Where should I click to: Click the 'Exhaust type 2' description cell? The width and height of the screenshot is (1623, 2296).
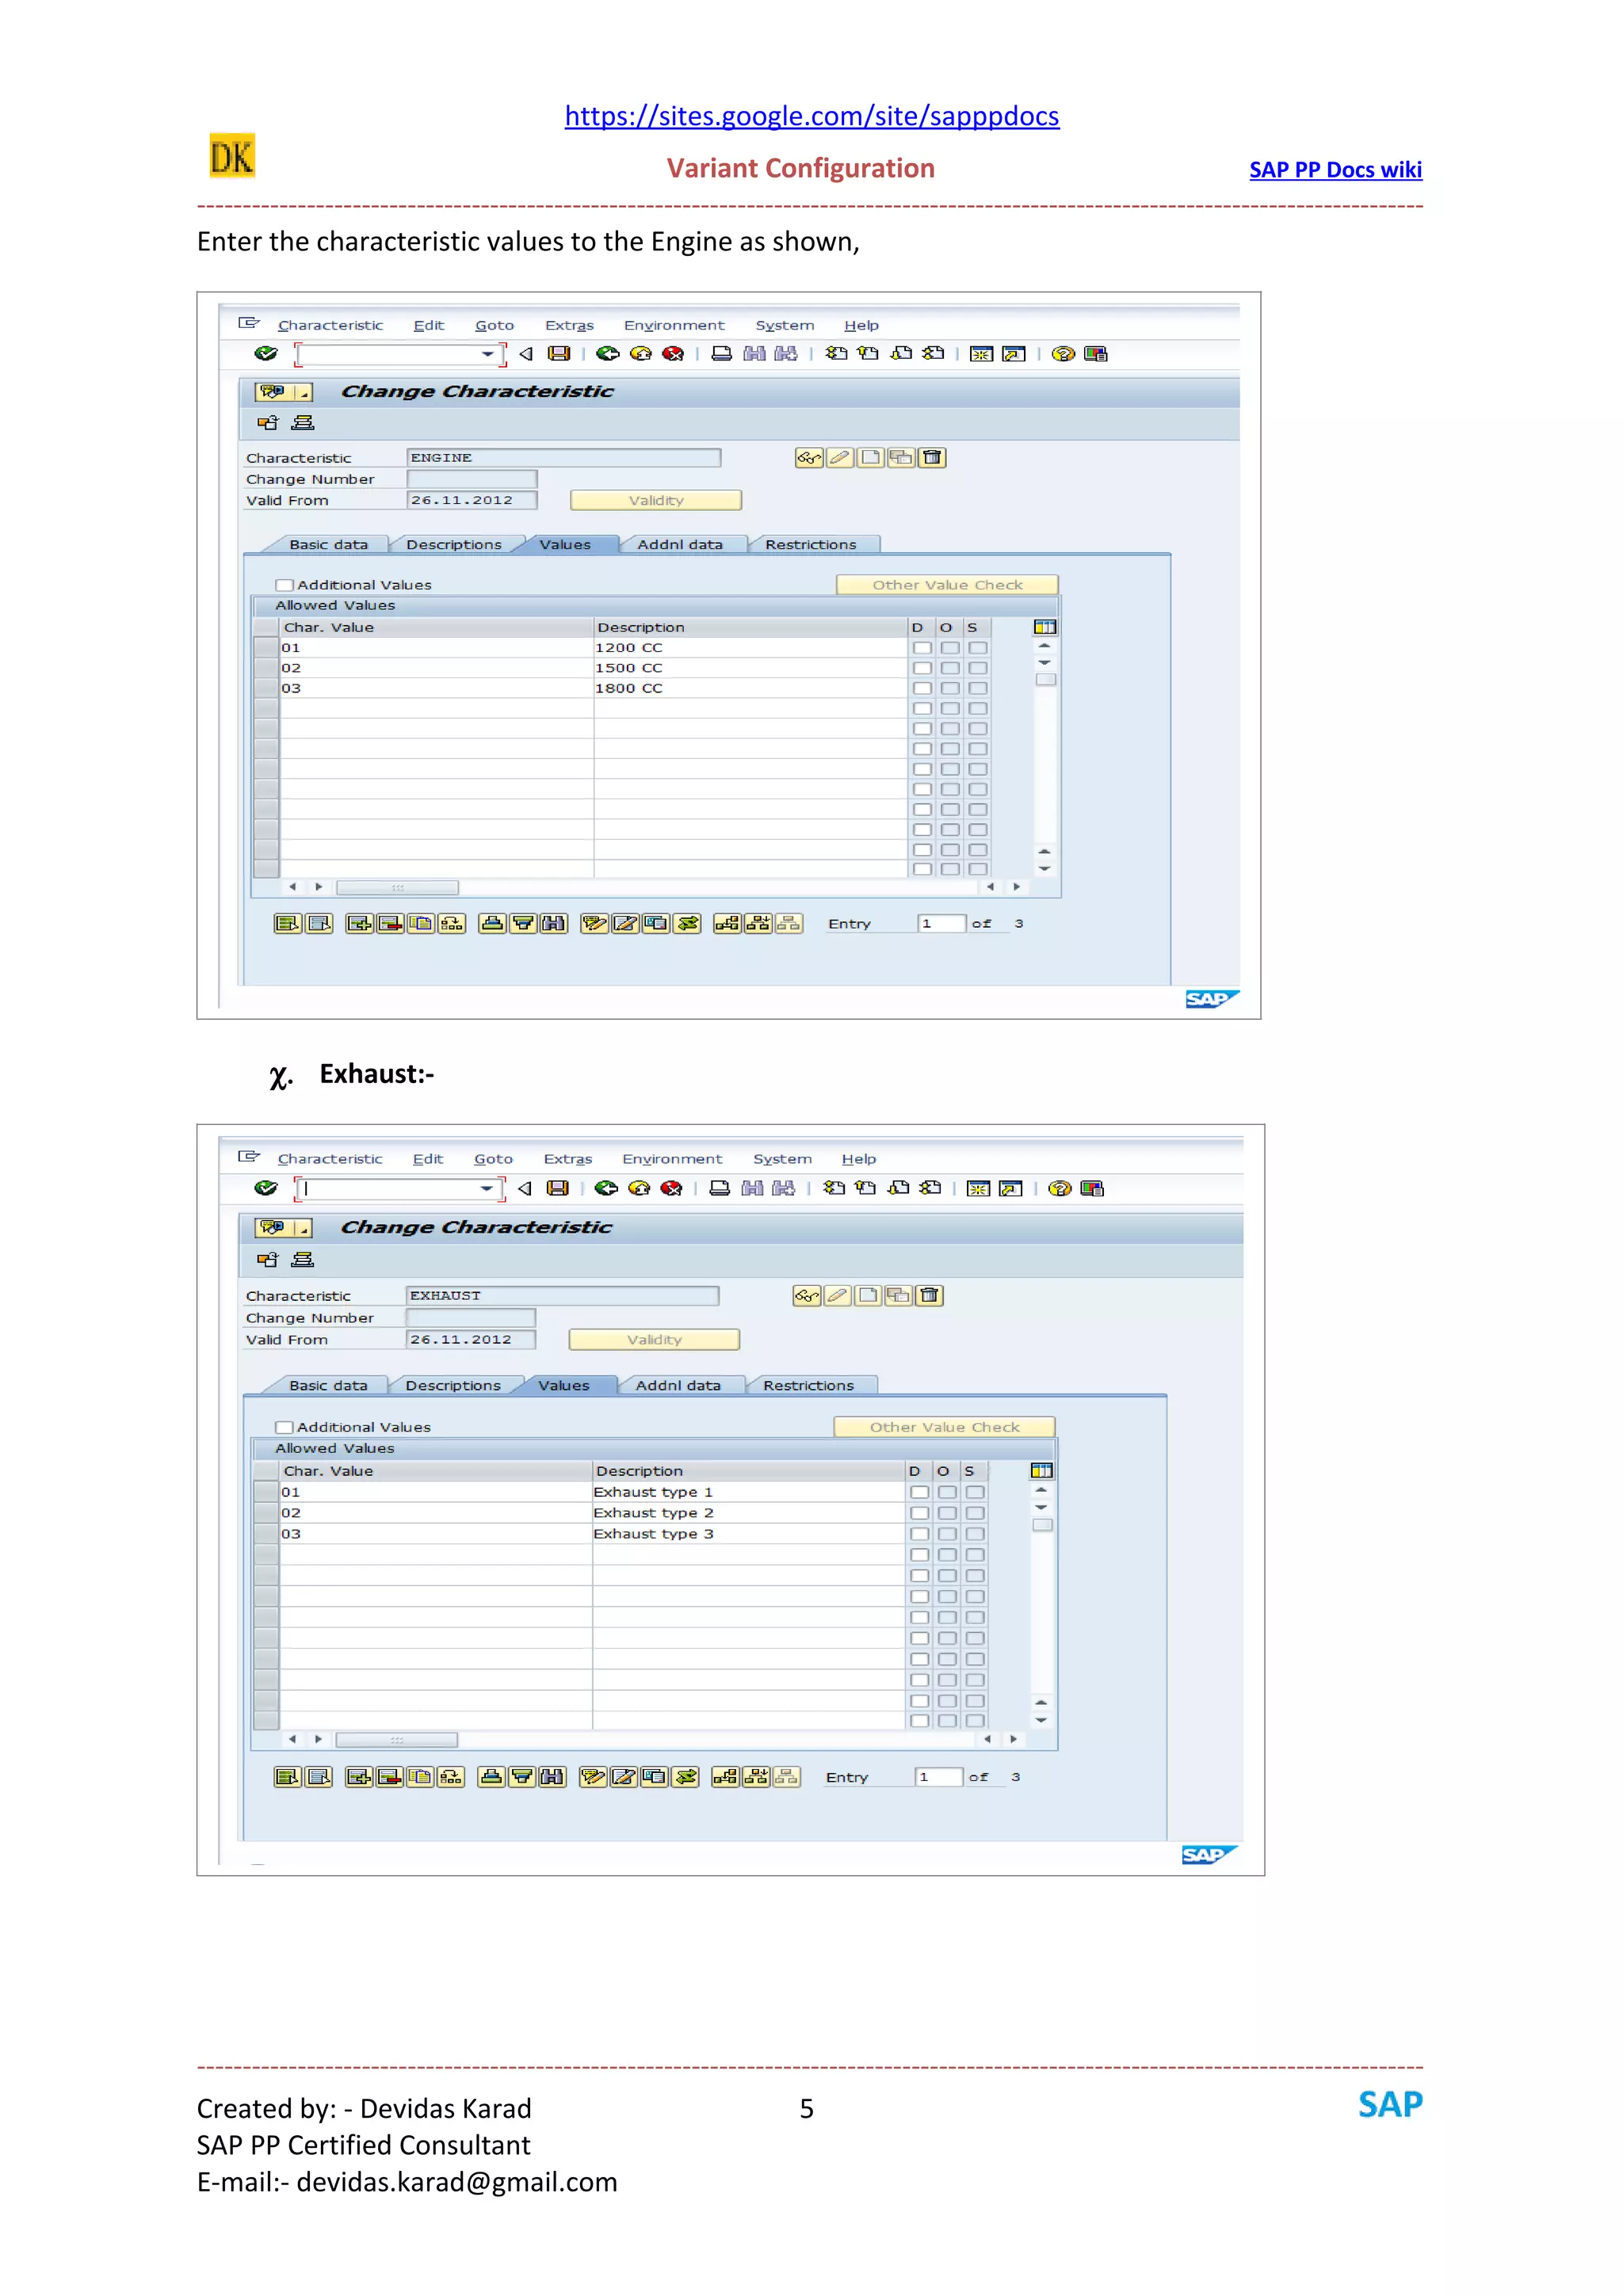point(748,1513)
